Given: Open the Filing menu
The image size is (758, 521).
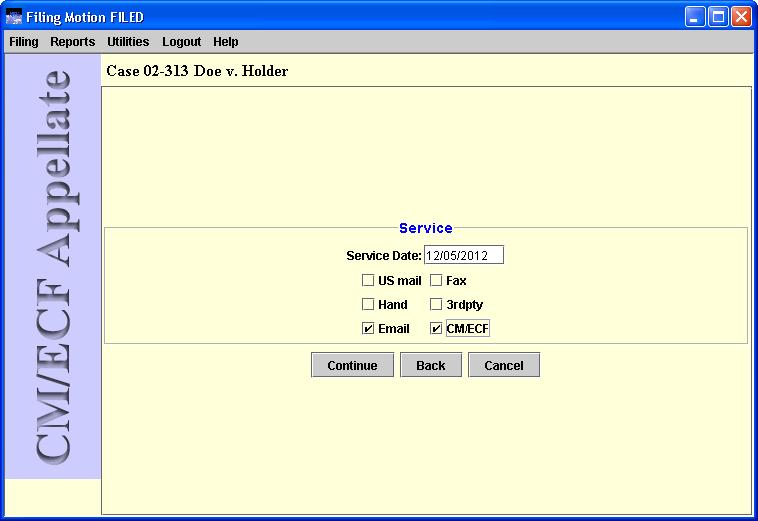Looking at the screenshot, I should (24, 42).
